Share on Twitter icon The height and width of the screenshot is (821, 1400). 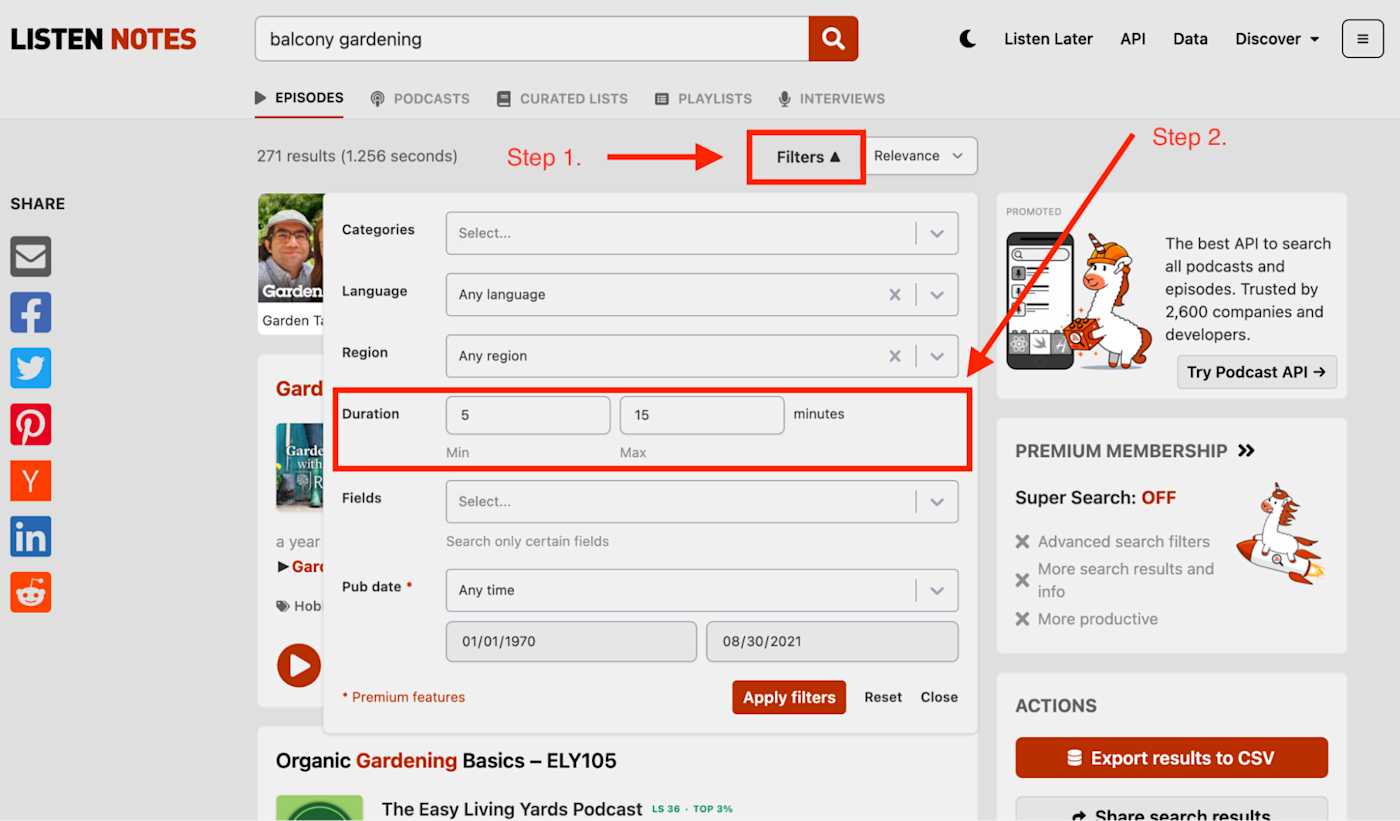point(31,369)
